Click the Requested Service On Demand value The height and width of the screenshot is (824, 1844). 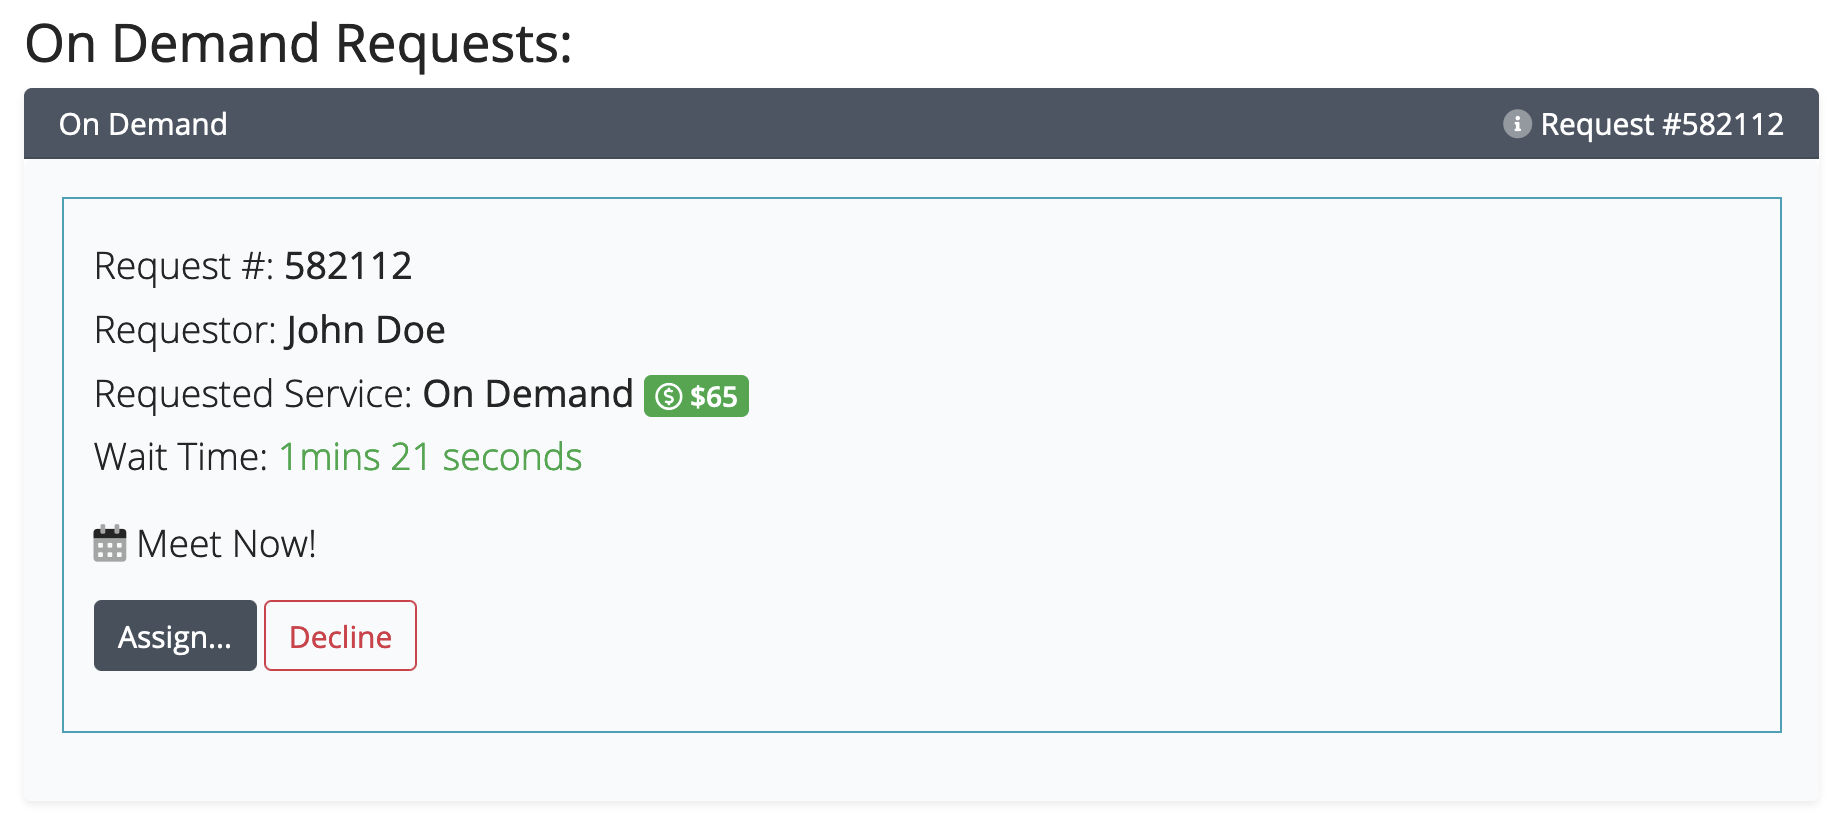click(527, 394)
